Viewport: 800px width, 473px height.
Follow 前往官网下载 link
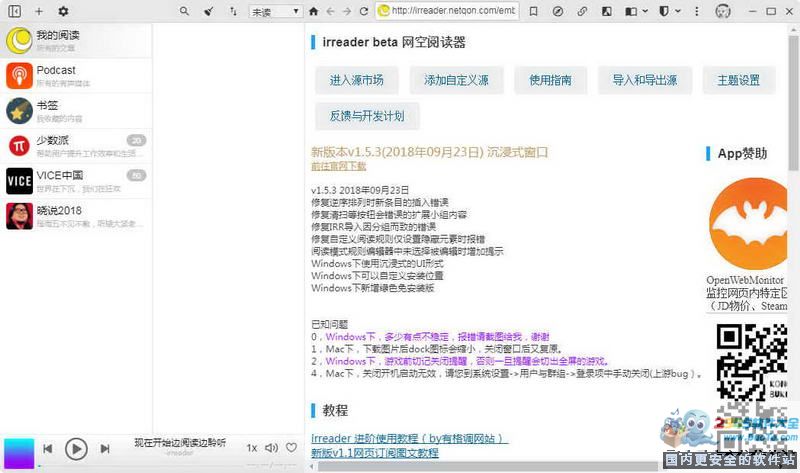(x=338, y=166)
